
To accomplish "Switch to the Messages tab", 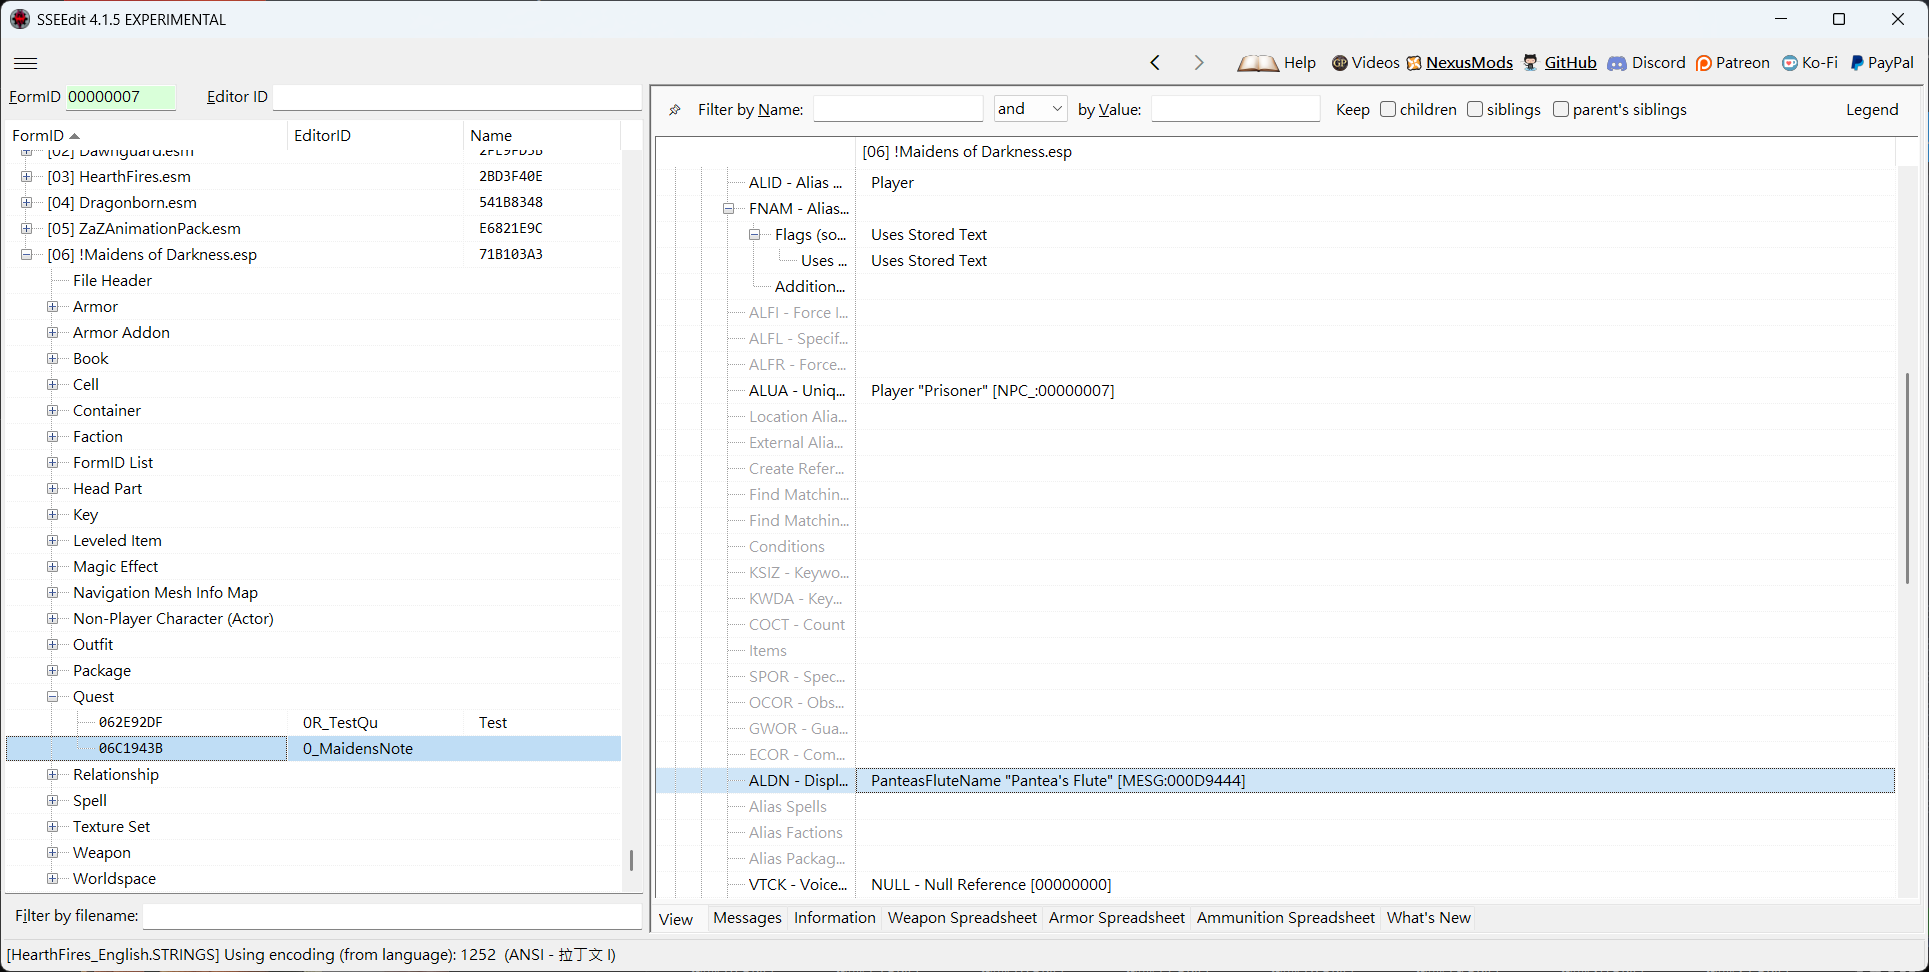I will pyautogui.click(x=747, y=918).
